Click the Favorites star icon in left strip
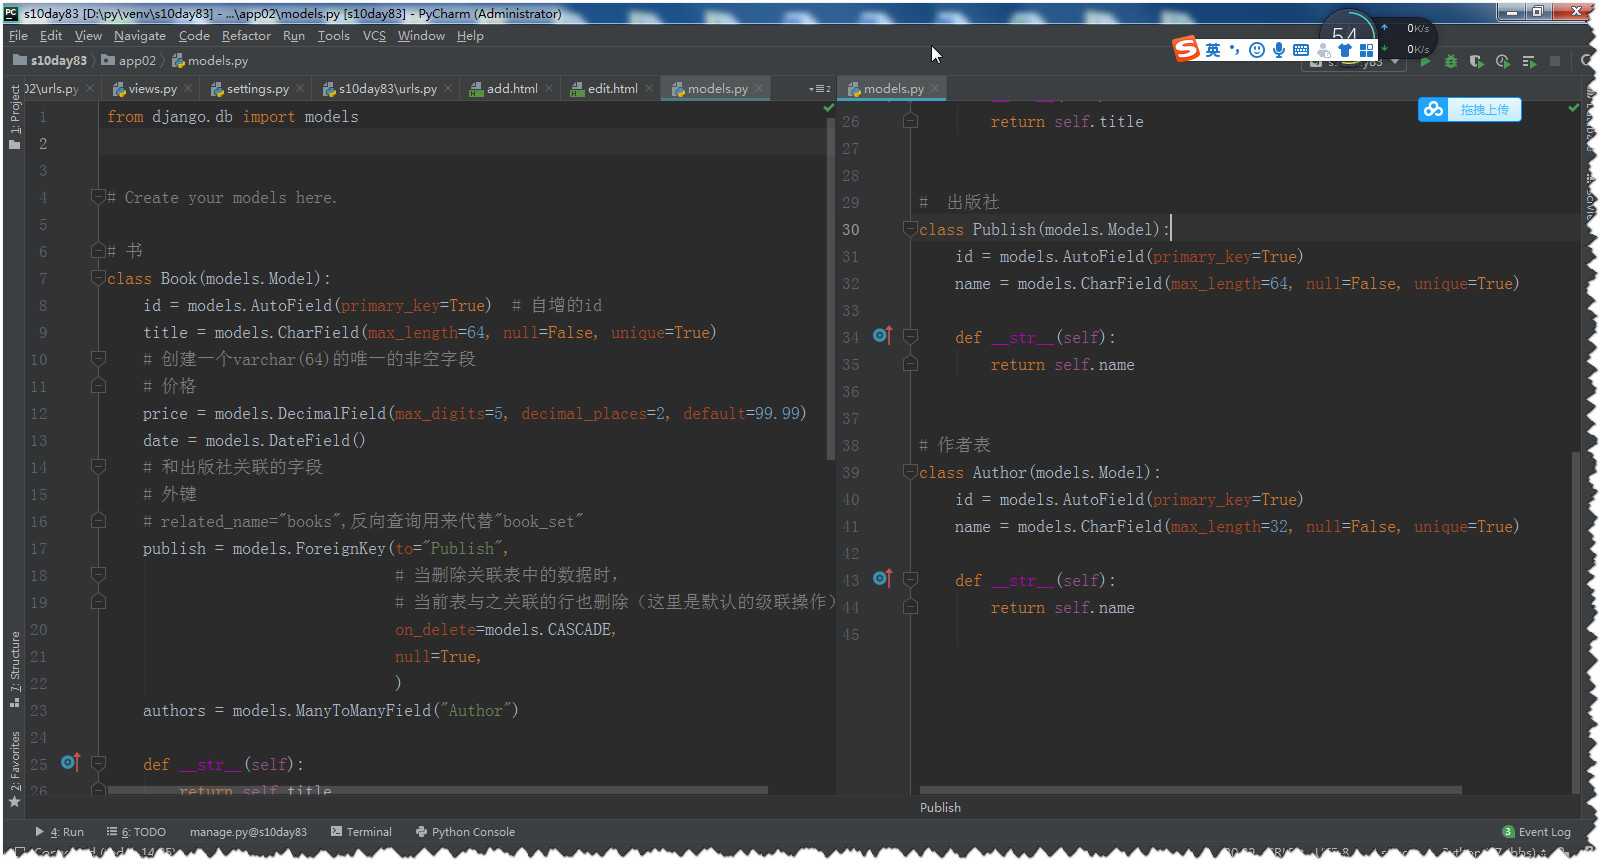 (x=14, y=801)
